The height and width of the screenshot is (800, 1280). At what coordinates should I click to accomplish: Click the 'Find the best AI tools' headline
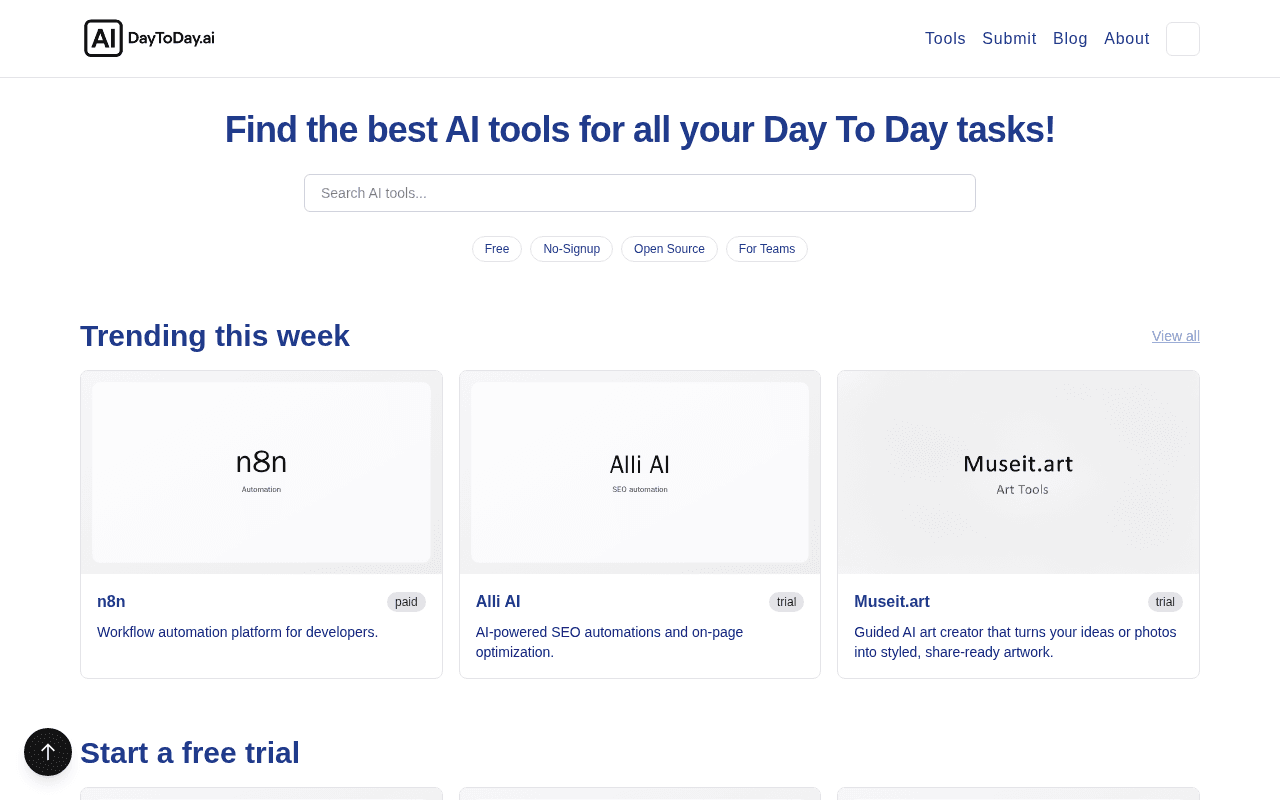pos(640,130)
